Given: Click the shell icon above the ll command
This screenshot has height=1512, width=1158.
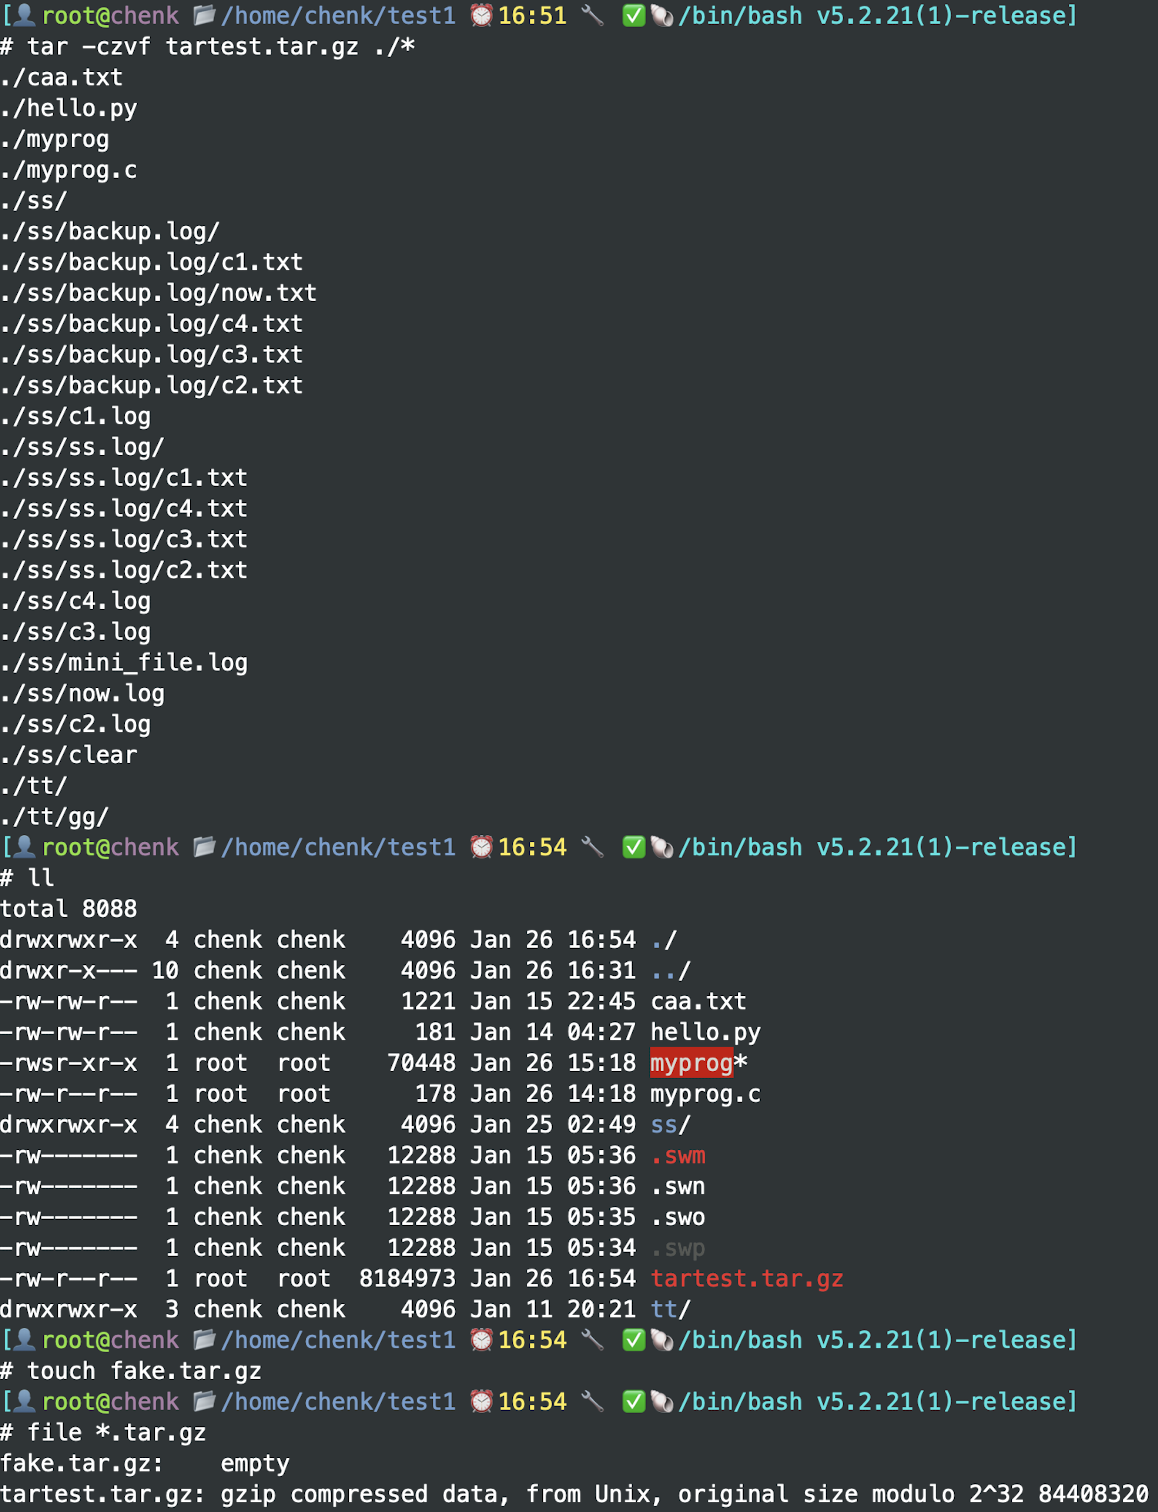Looking at the screenshot, I should click(x=661, y=848).
